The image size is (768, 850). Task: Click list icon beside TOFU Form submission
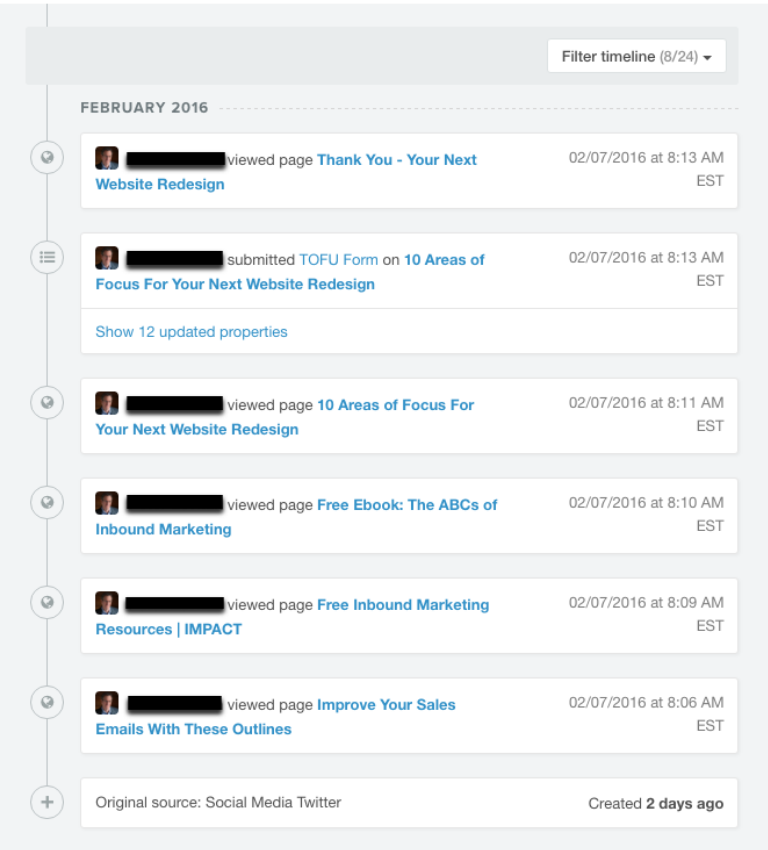pyautogui.click(x=47, y=258)
